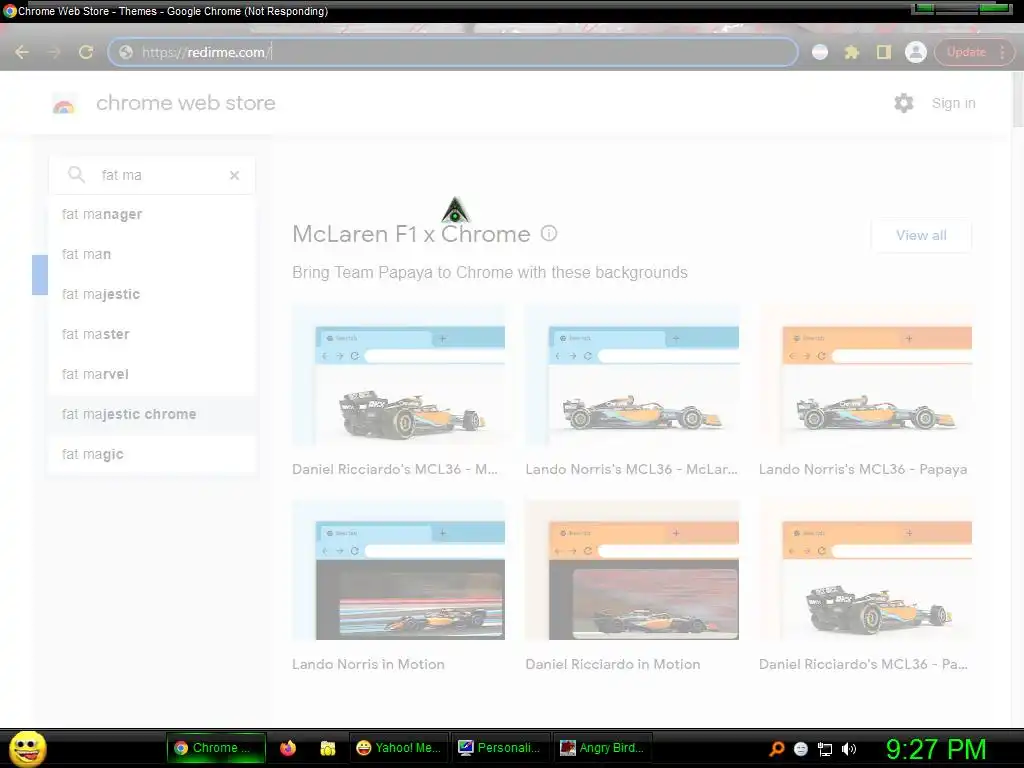Go back with the browser back arrow
Viewport: 1024px width, 768px height.
click(x=22, y=52)
